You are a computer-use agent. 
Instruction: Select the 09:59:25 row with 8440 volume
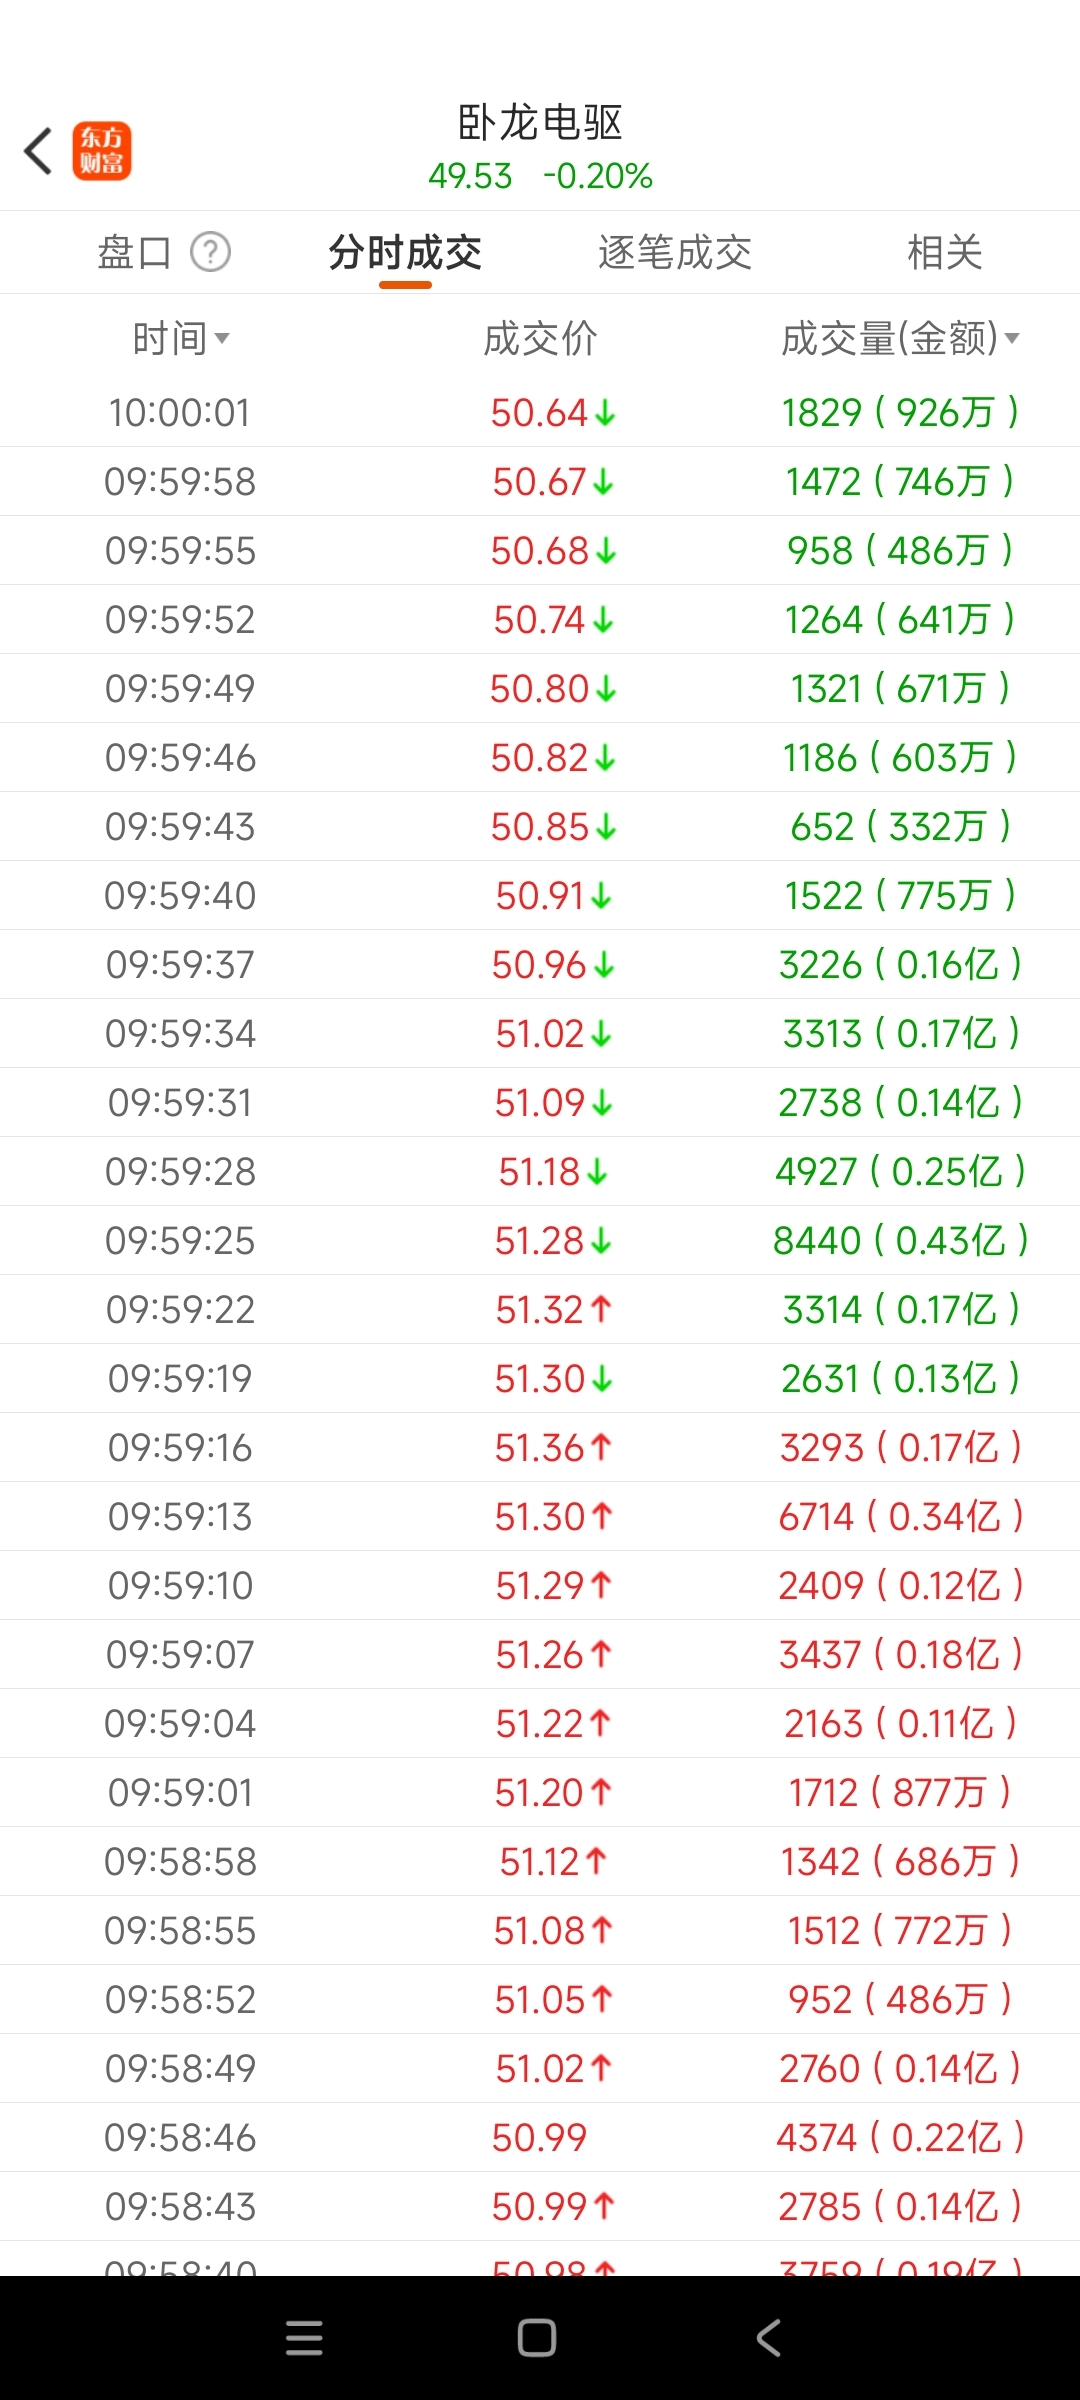[x=540, y=1241]
